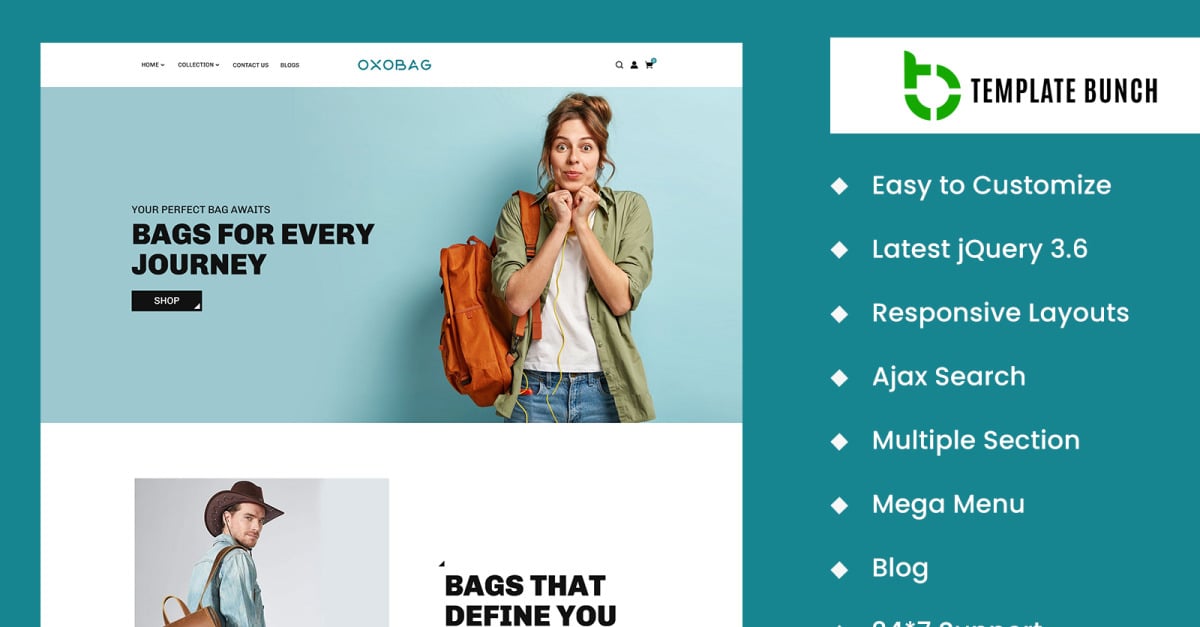Image resolution: width=1200 pixels, height=627 pixels.
Task: Expand the Collection dropdown menu
Action: 199,65
